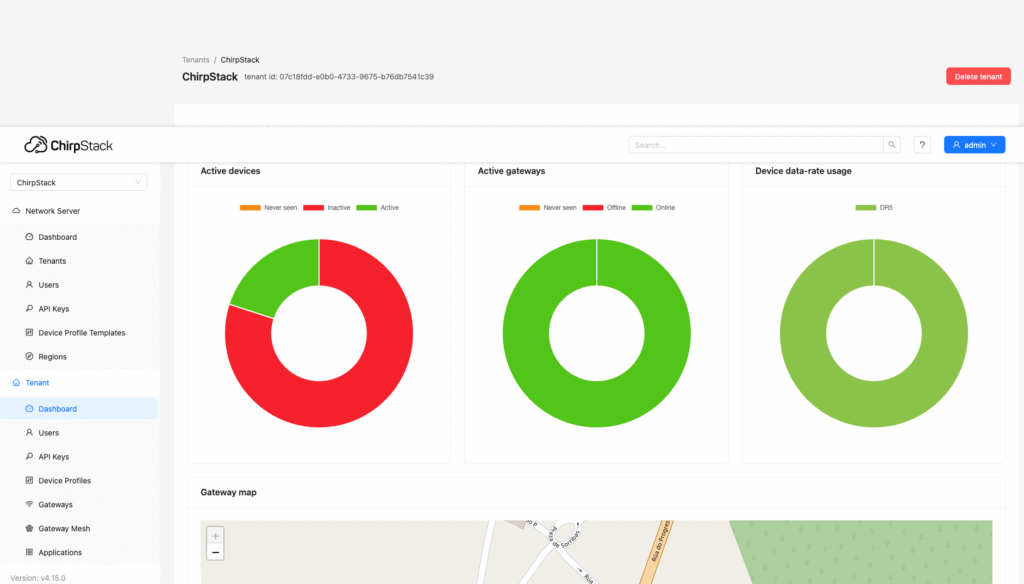Click the Applications grid icon

29,553
